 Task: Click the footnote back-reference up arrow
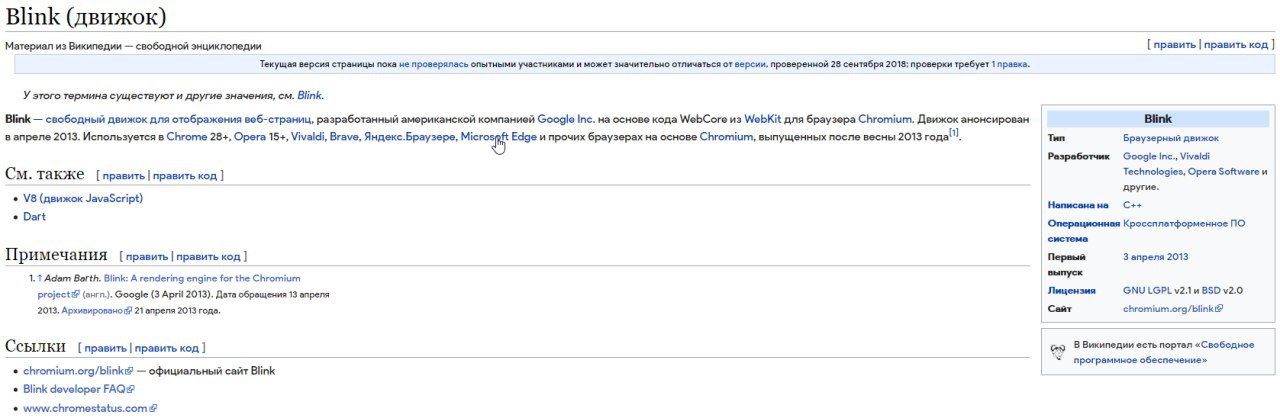[x=40, y=278]
